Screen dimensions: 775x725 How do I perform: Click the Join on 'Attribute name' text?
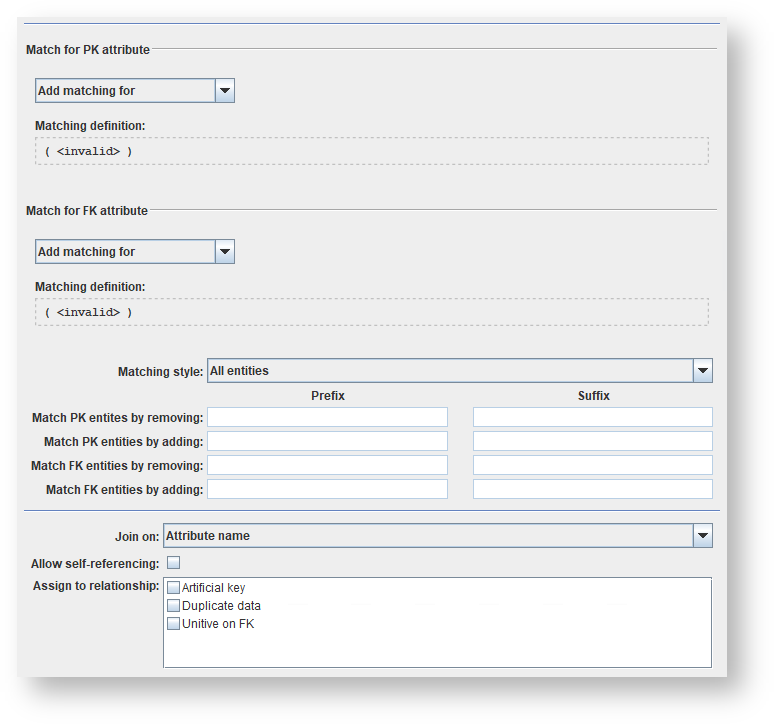pyautogui.click(x=208, y=536)
